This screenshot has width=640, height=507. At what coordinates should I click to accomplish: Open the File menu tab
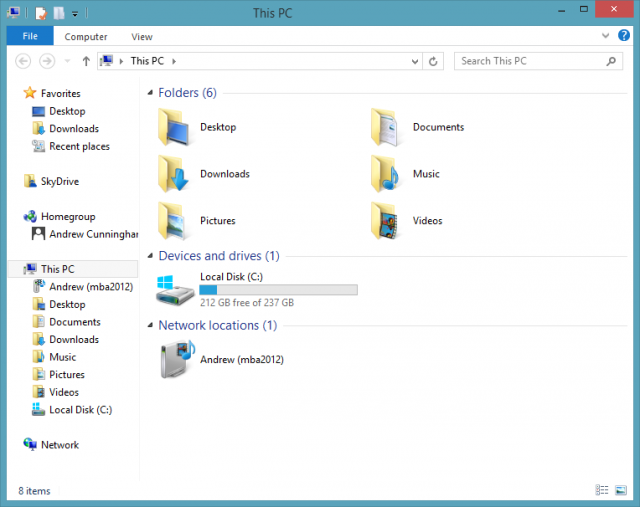click(30, 36)
